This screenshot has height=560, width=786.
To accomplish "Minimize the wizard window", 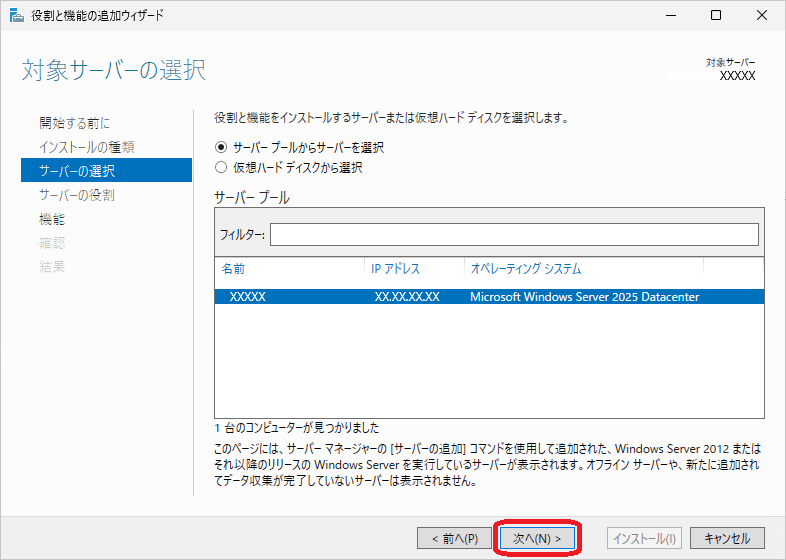I will pyautogui.click(x=669, y=15).
